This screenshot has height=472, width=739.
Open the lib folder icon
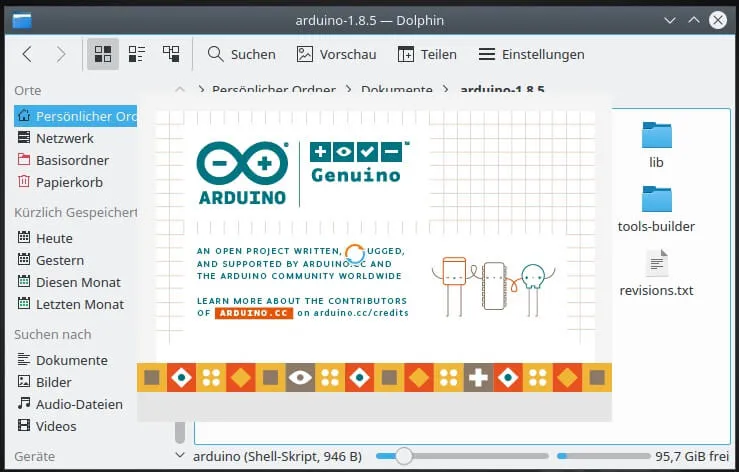pyautogui.click(x=656, y=135)
